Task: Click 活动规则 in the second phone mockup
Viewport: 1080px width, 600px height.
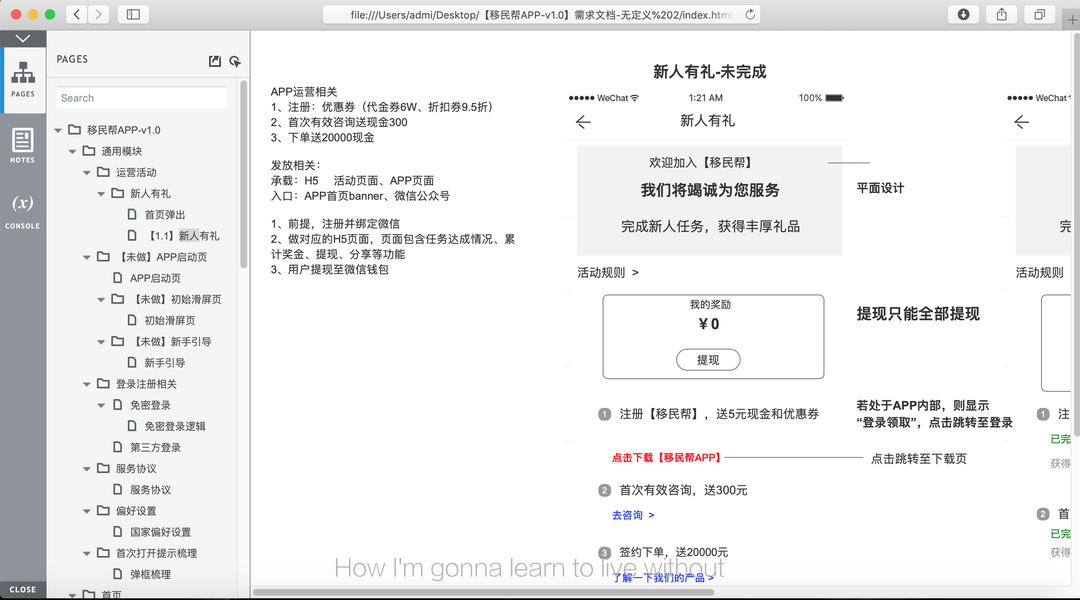Action: pos(1039,273)
